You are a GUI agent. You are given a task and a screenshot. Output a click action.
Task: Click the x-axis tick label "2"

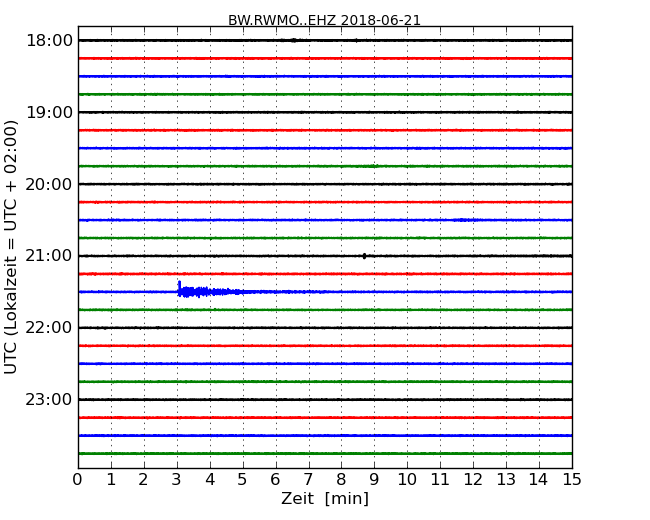[143, 480]
